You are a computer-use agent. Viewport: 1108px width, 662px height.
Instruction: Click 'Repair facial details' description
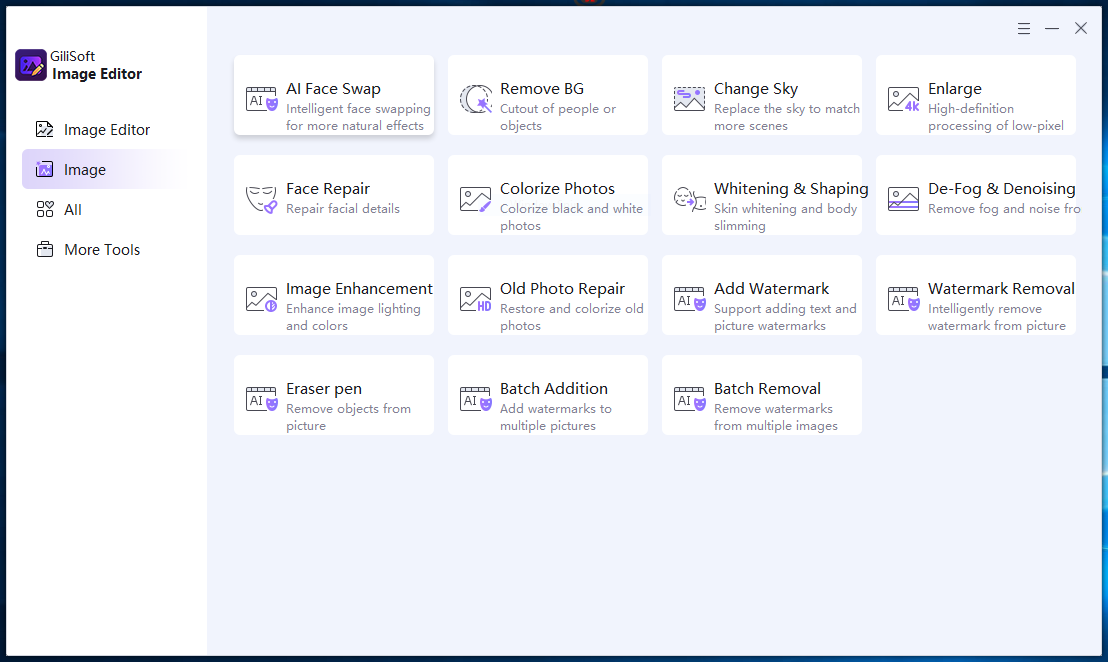coord(343,209)
